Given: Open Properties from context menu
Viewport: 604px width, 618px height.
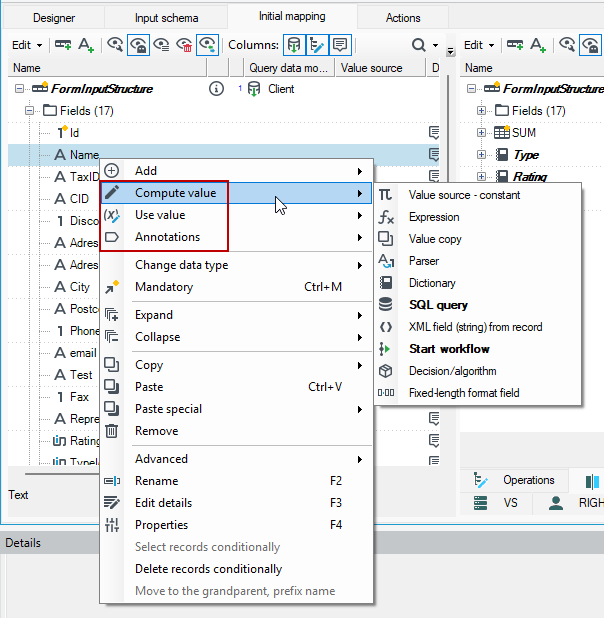Looking at the screenshot, I should (236, 525).
